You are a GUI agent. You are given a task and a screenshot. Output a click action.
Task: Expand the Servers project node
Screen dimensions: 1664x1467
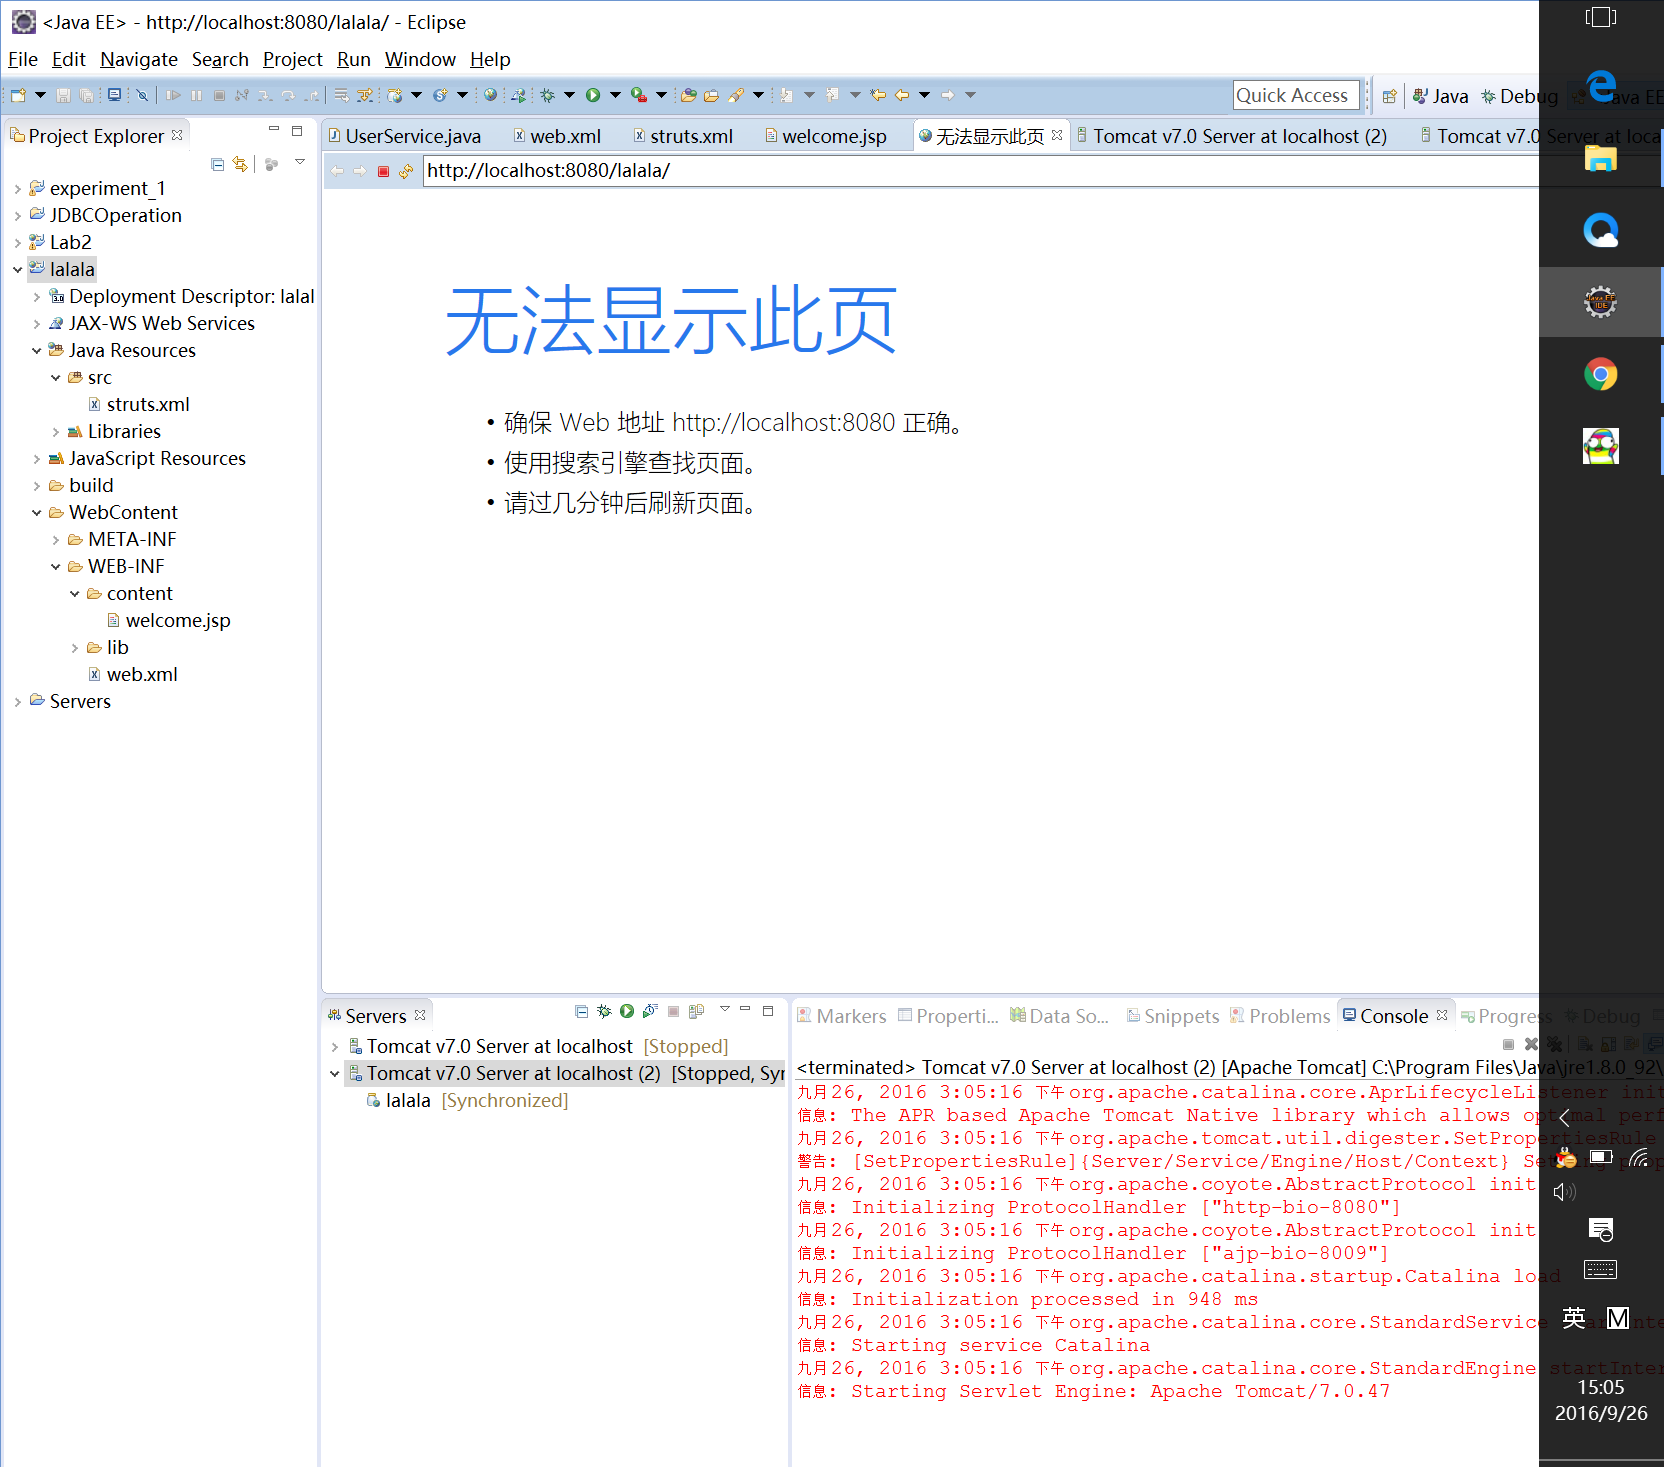click(x=18, y=702)
